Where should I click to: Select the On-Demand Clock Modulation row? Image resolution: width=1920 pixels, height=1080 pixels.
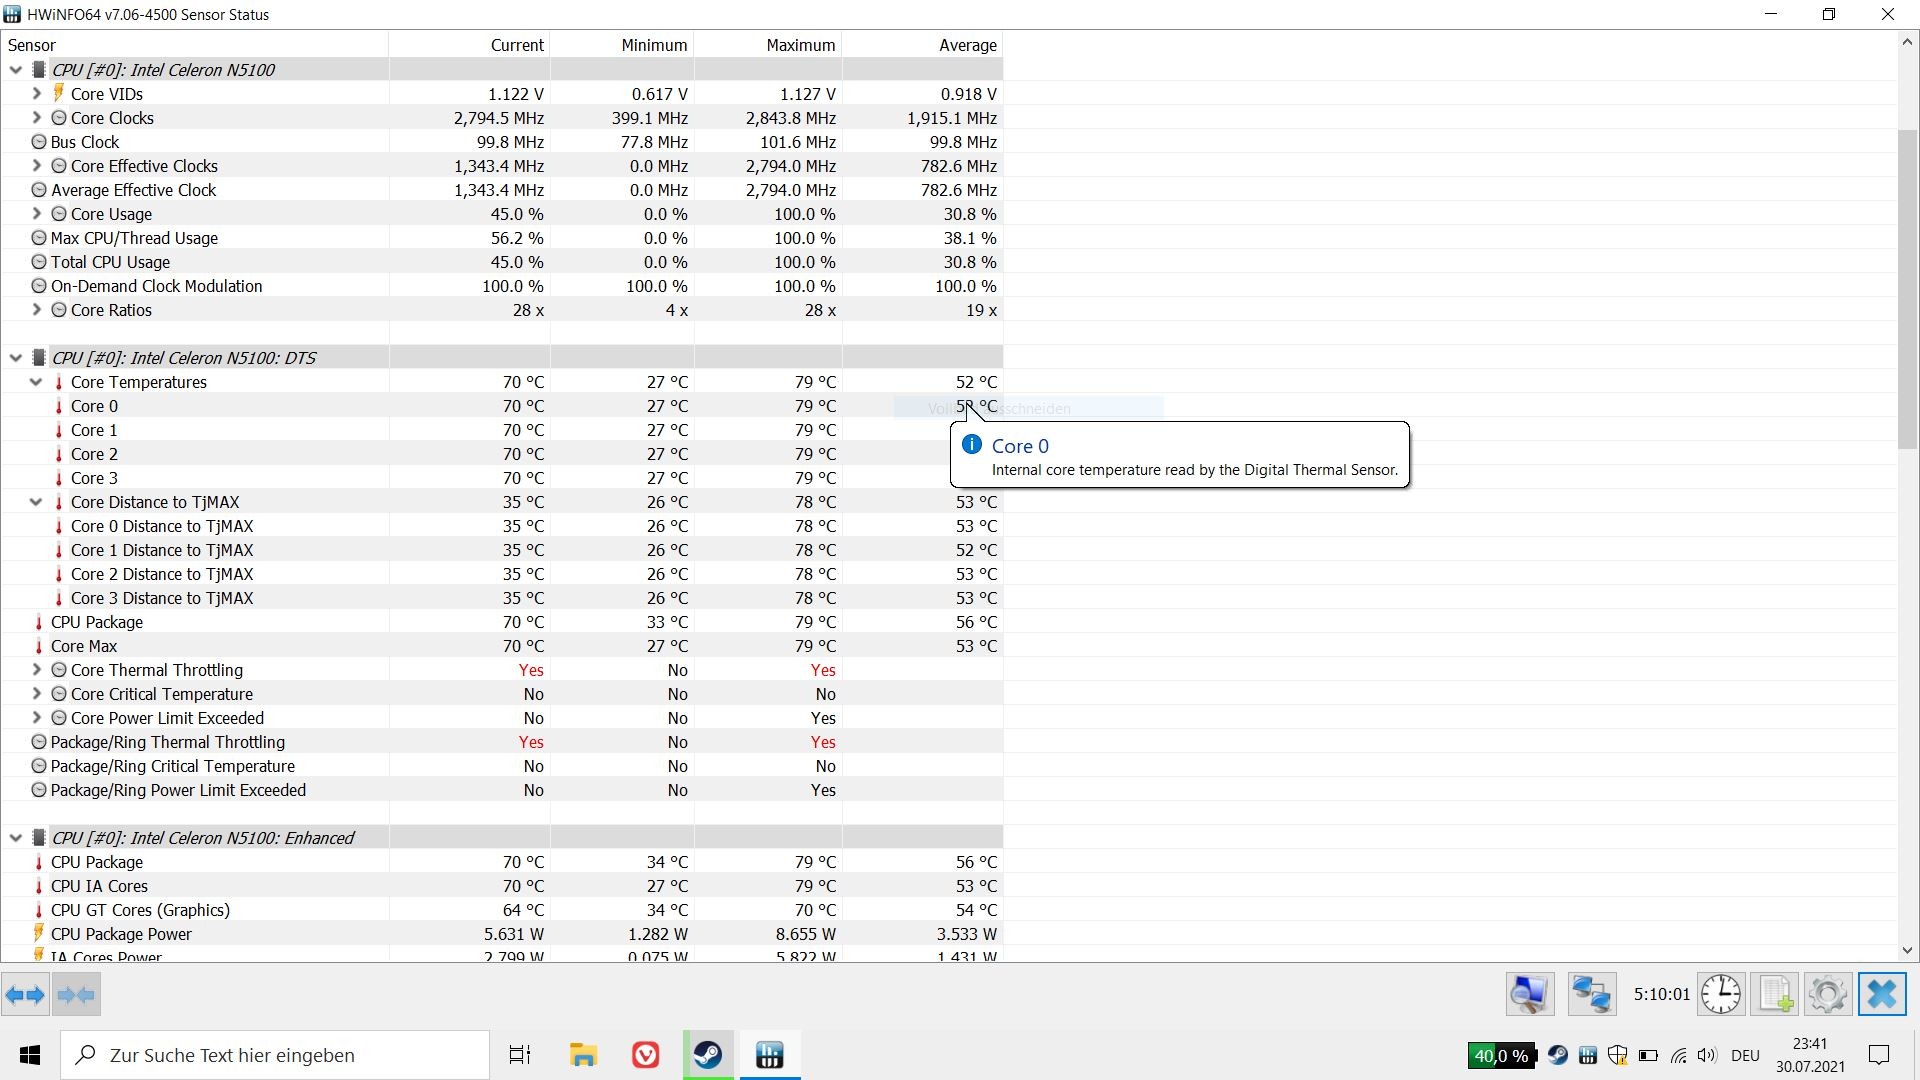[x=501, y=286]
